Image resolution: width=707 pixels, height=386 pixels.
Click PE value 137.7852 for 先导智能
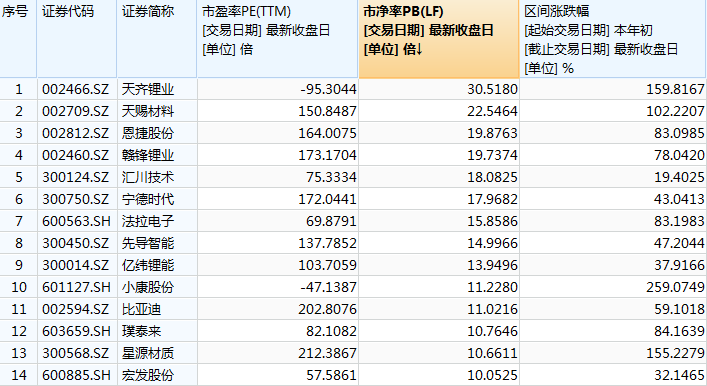point(327,244)
